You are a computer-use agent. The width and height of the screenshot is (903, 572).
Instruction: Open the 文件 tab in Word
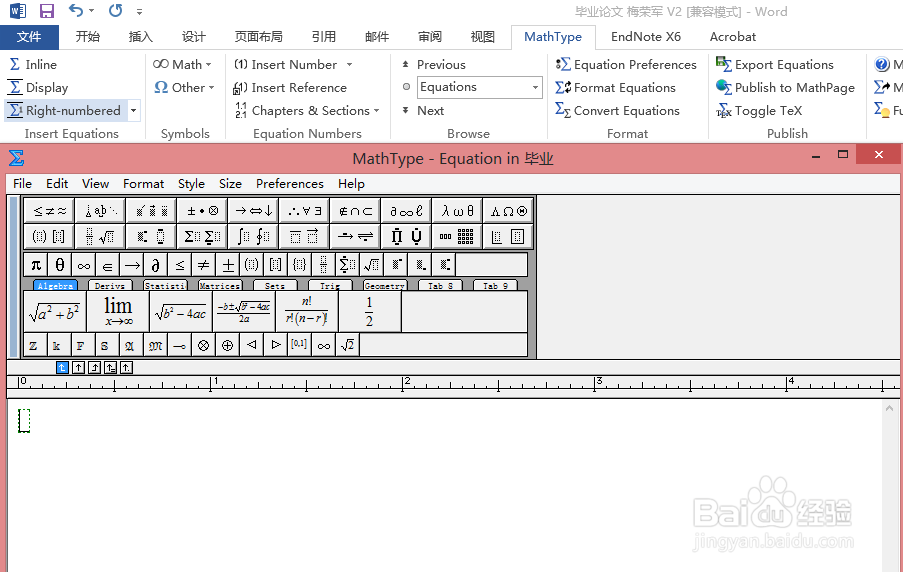point(29,37)
